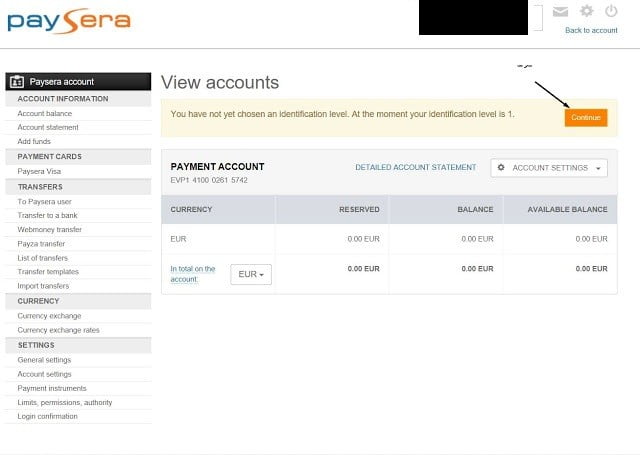Open Account balance in sidebar

[x=44, y=113]
